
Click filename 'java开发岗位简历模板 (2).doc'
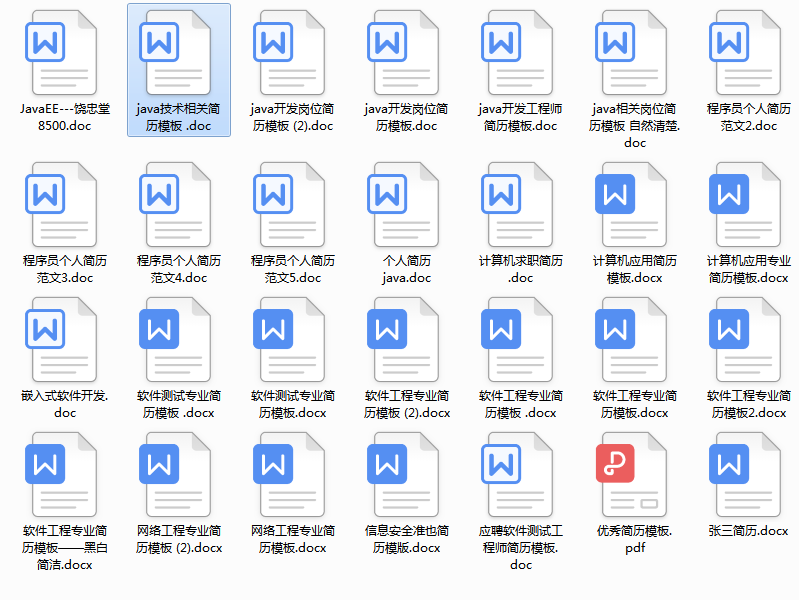pyautogui.click(x=292, y=117)
